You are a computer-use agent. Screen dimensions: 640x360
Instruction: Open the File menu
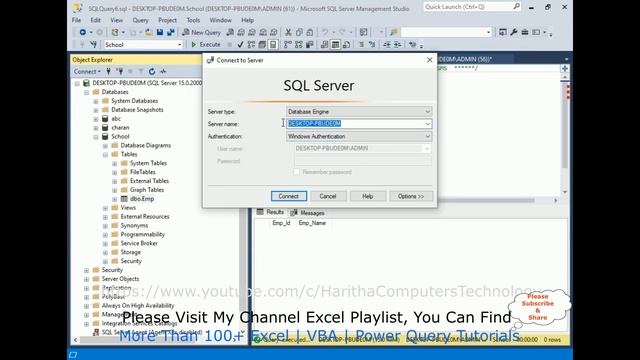[76, 20]
